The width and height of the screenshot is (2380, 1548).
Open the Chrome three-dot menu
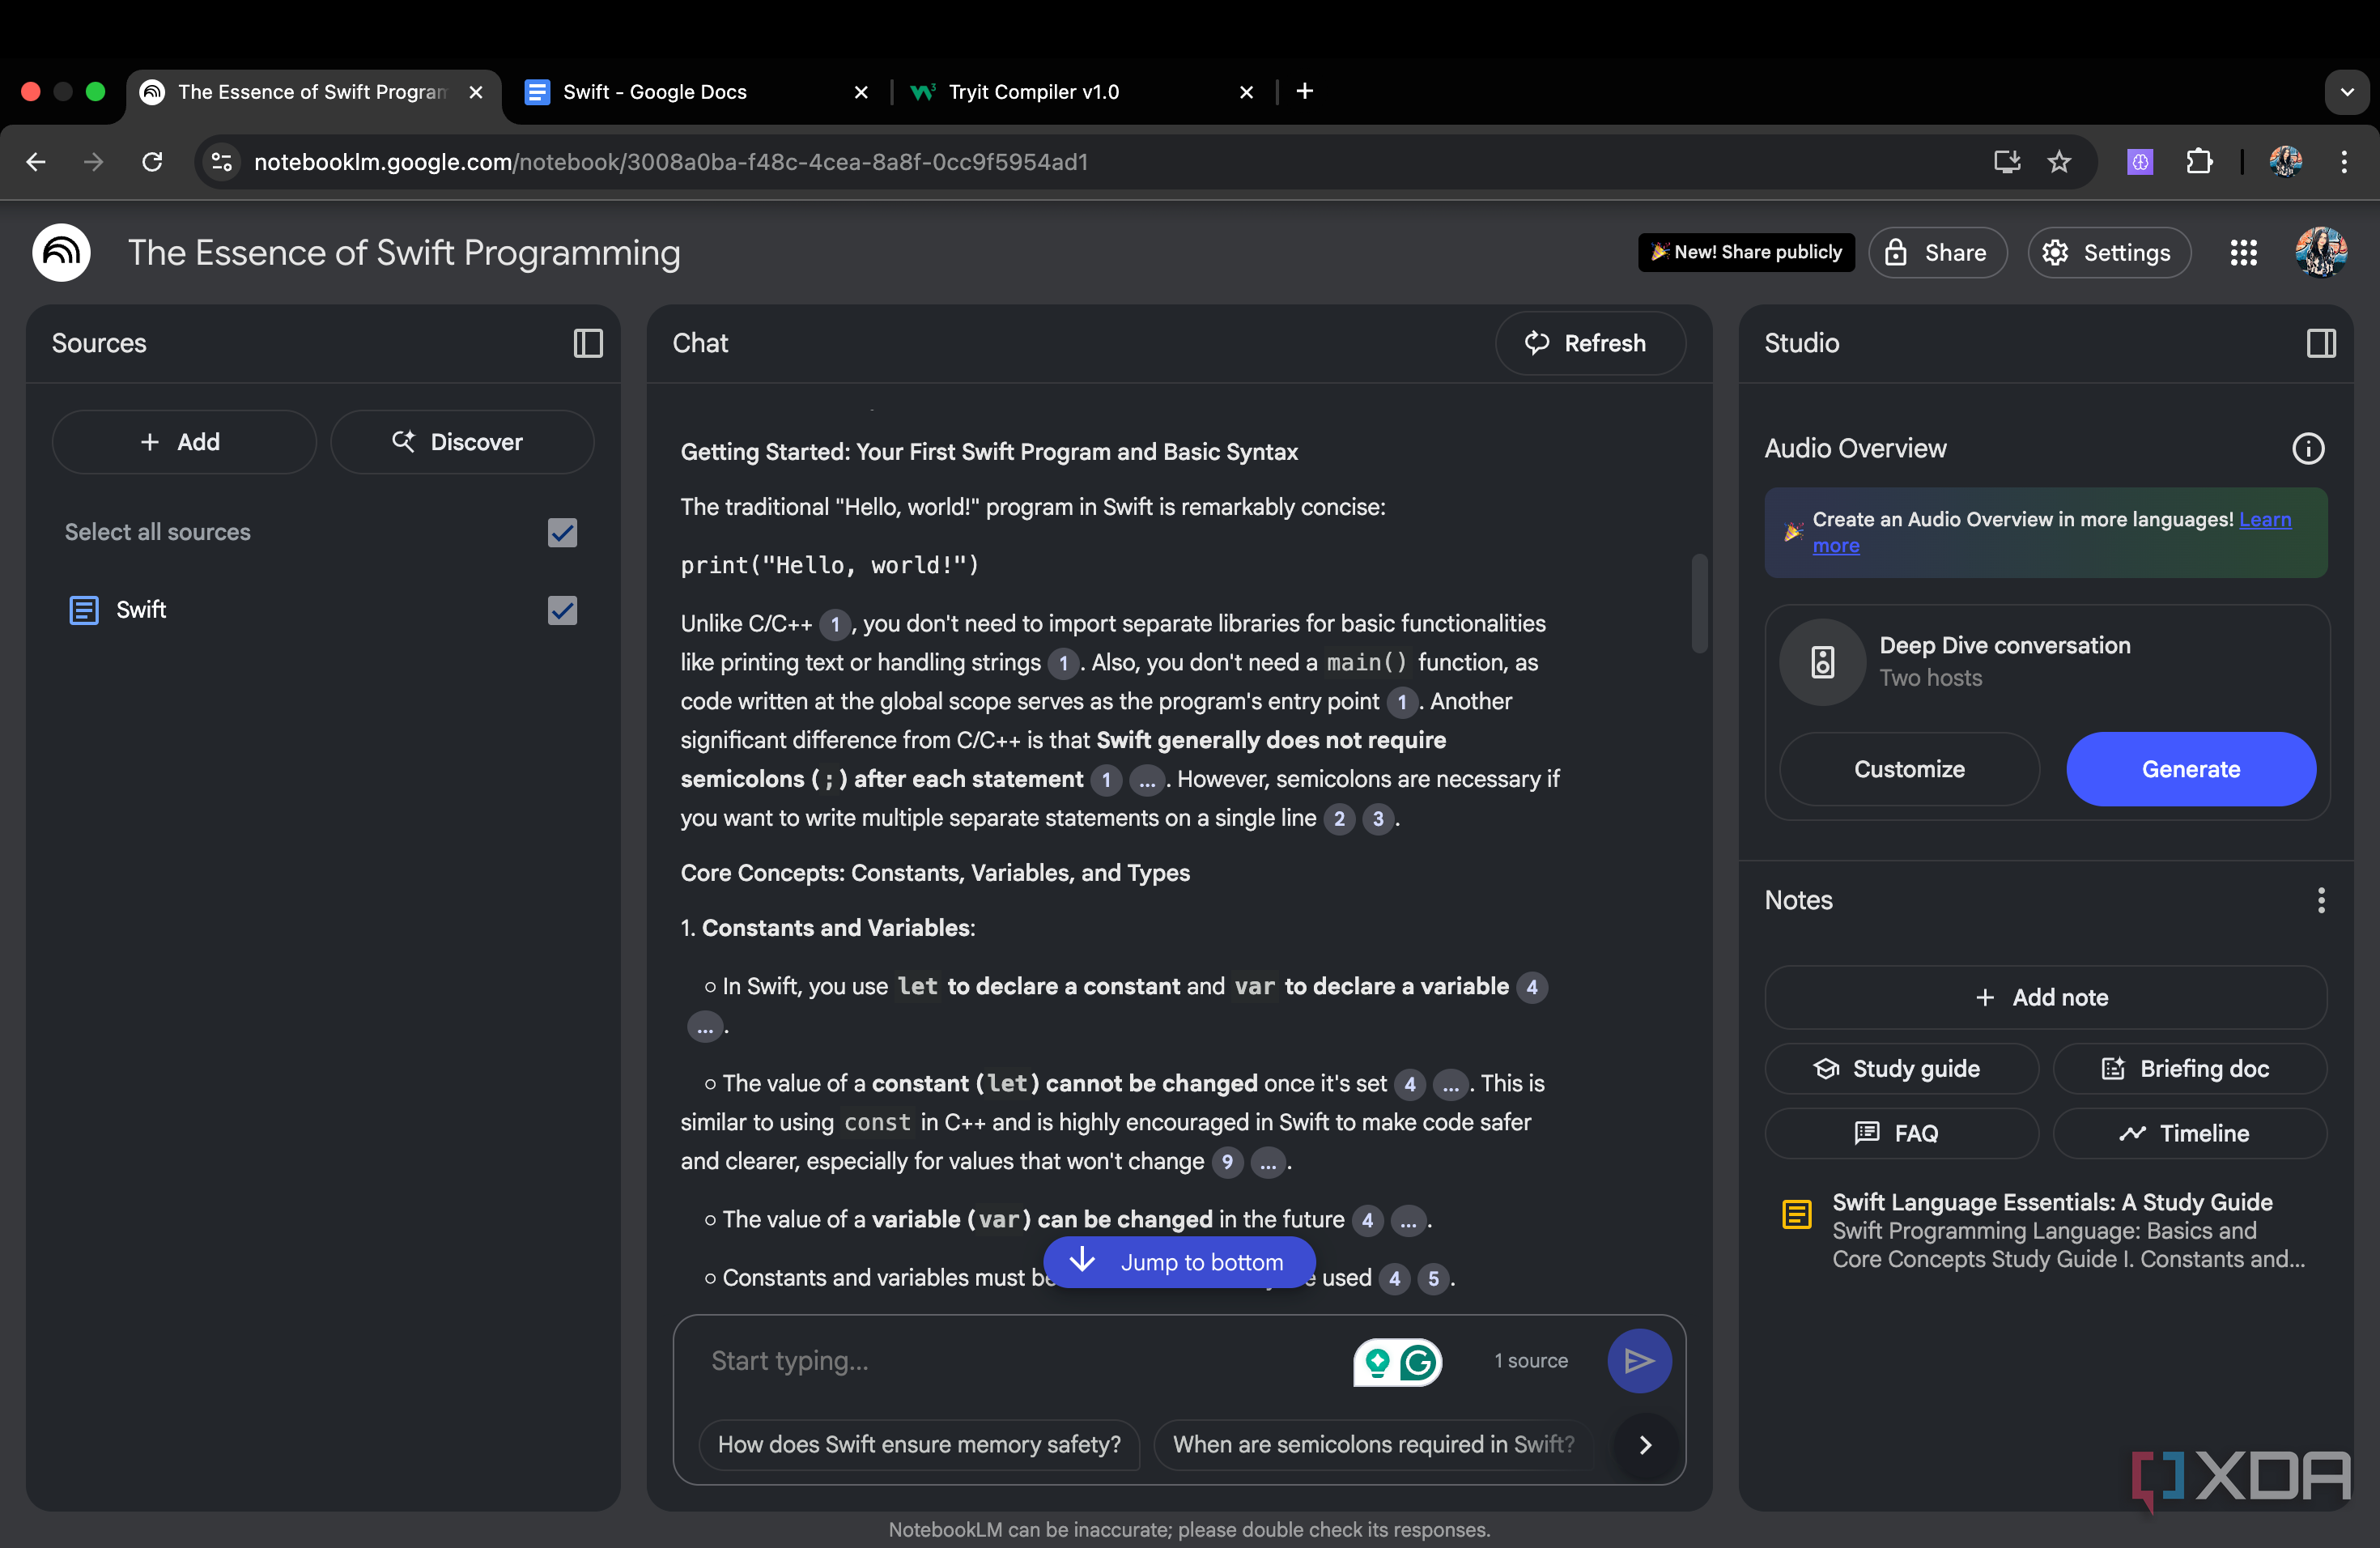(x=2345, y=161)
